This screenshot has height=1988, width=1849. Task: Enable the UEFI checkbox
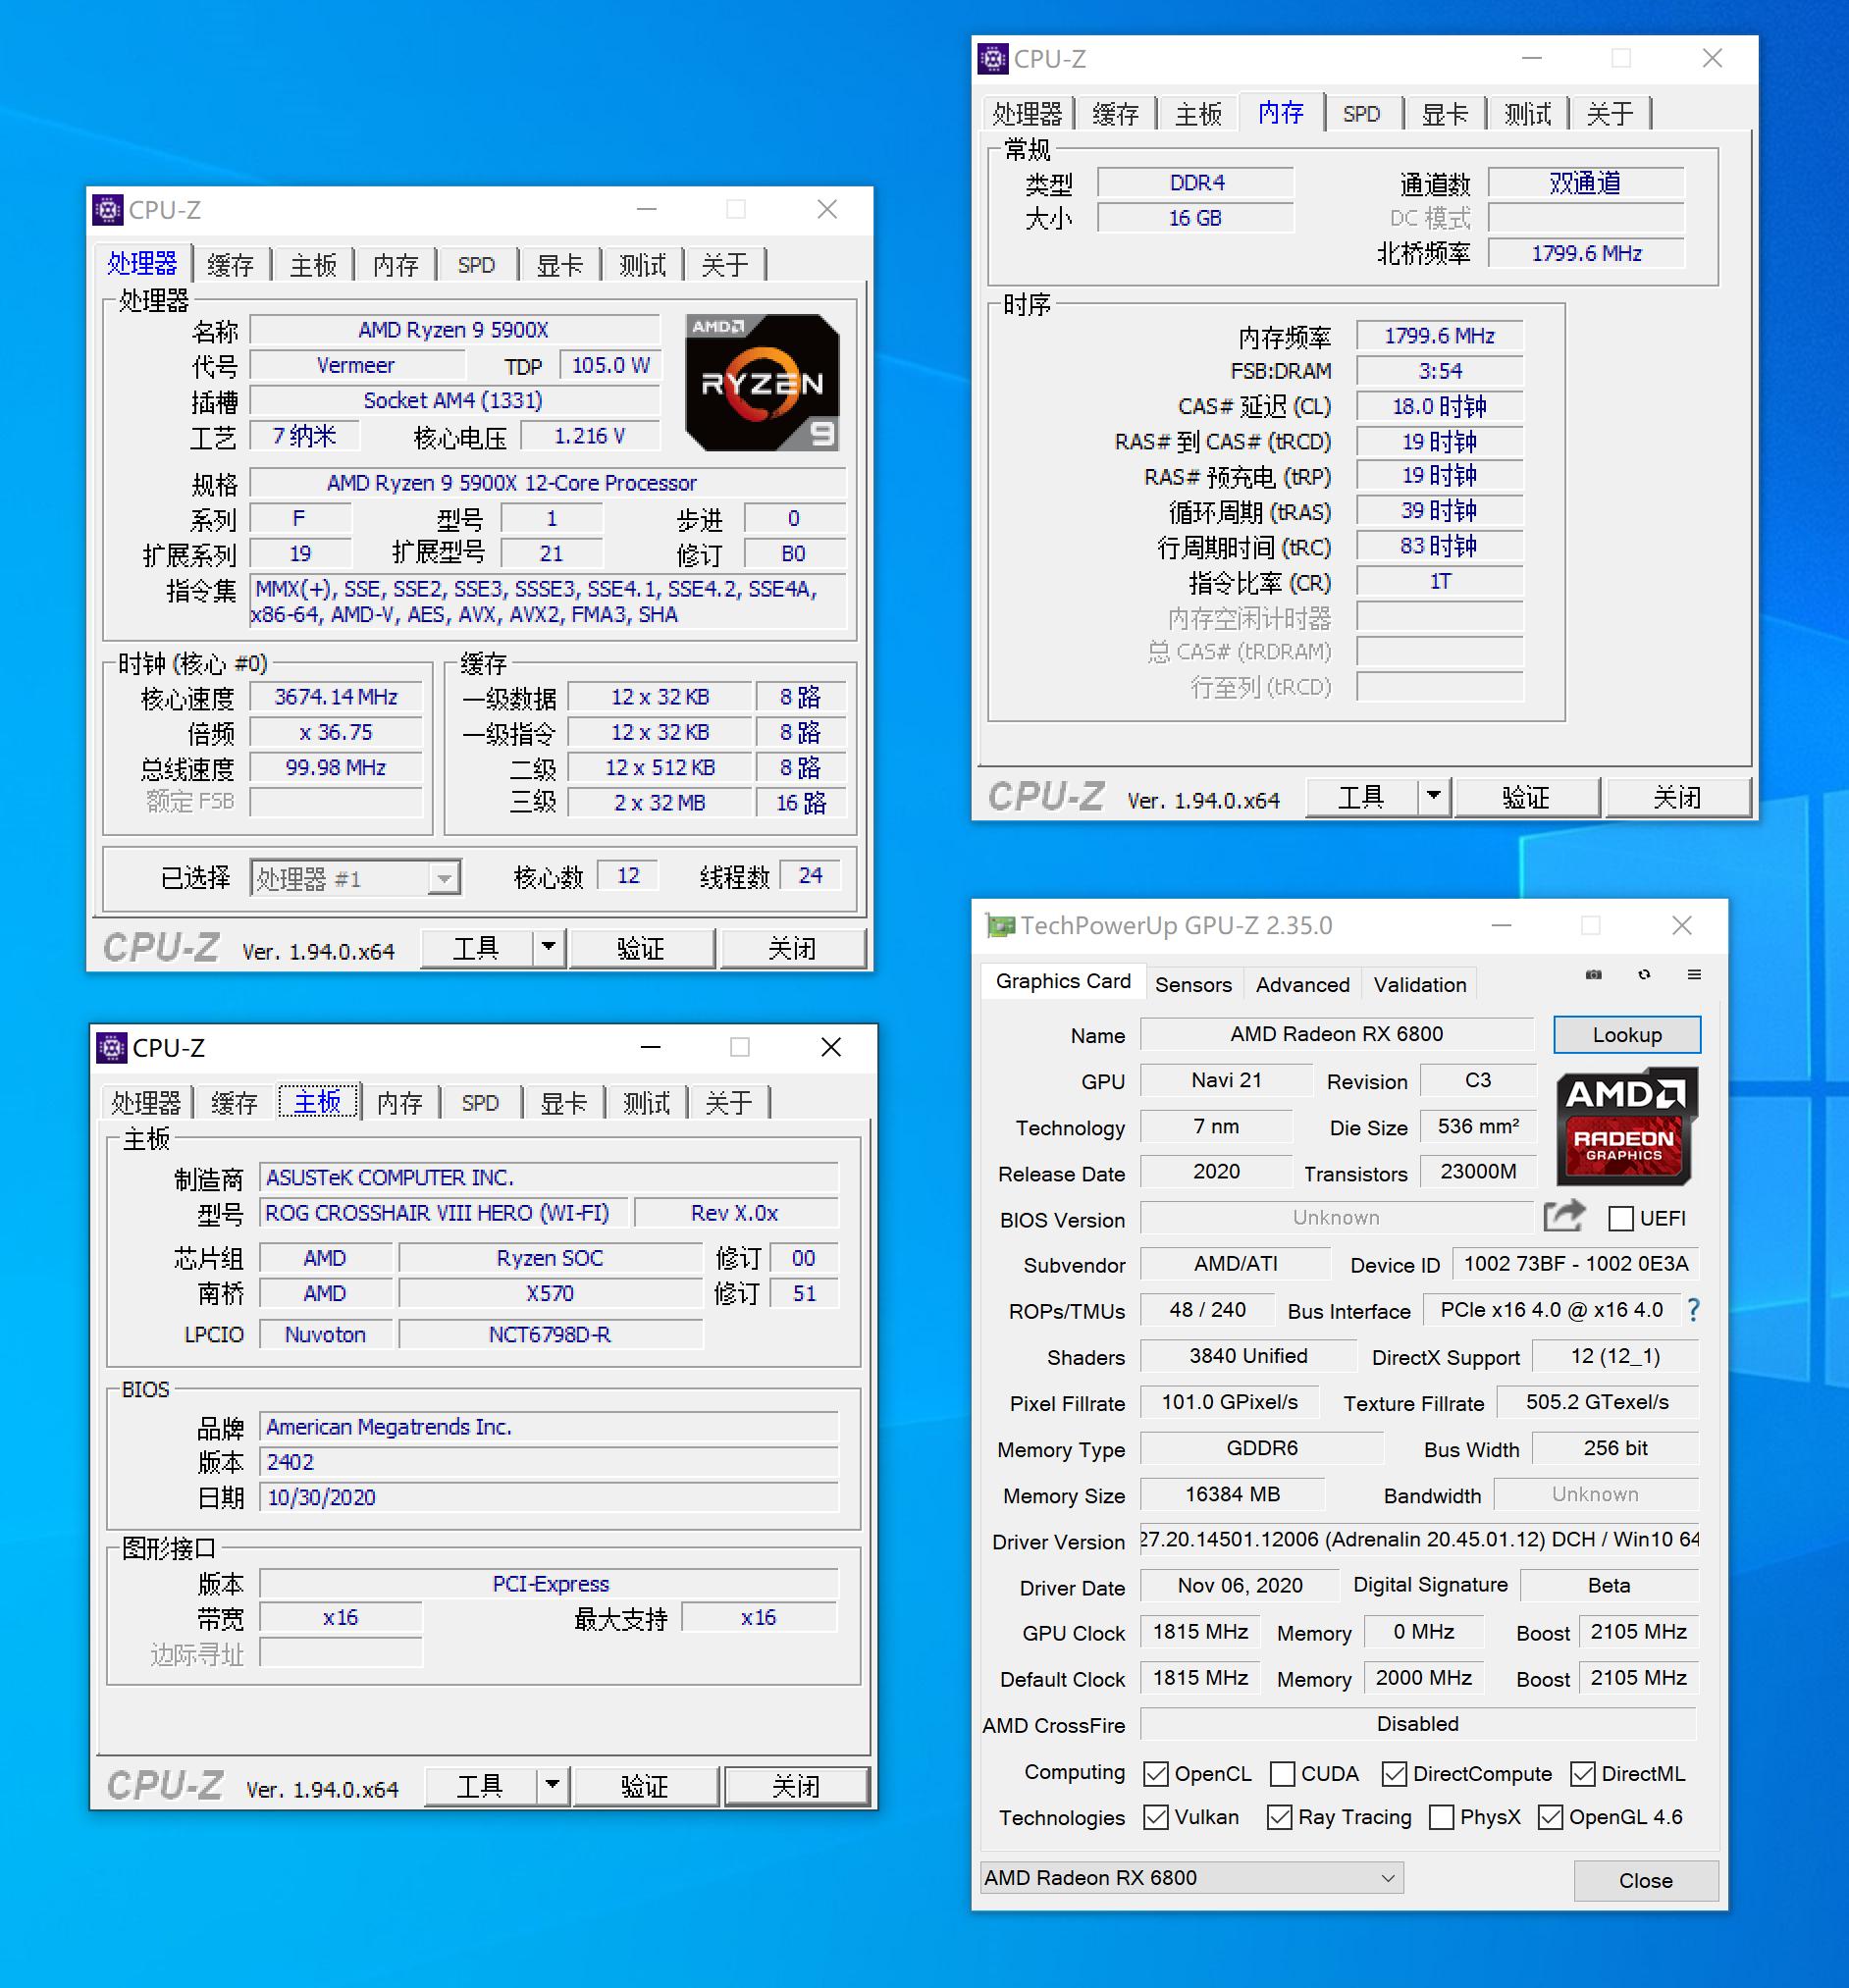1620,1218
